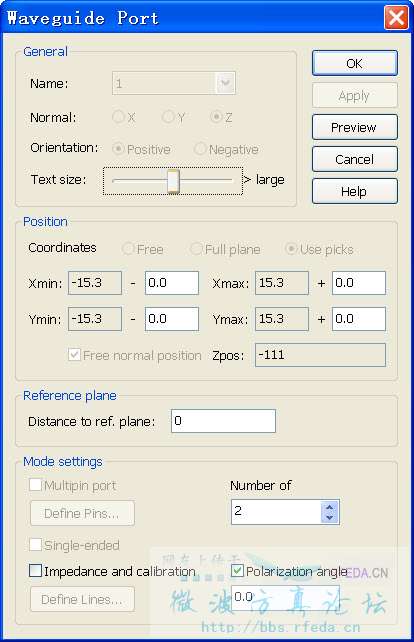Click the Xmin offset input field

(172, 283)
